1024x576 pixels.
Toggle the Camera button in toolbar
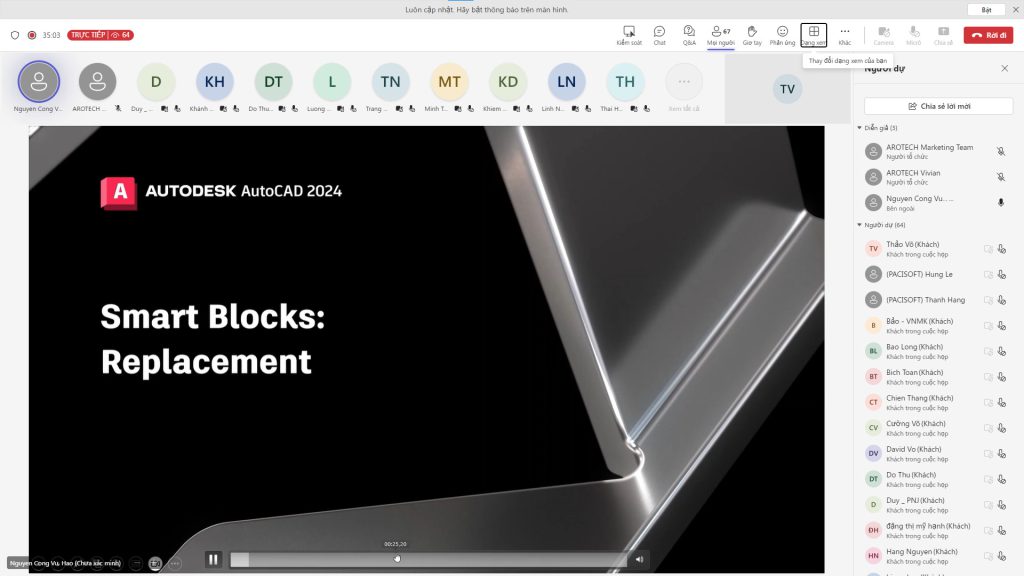pos(884,35)
